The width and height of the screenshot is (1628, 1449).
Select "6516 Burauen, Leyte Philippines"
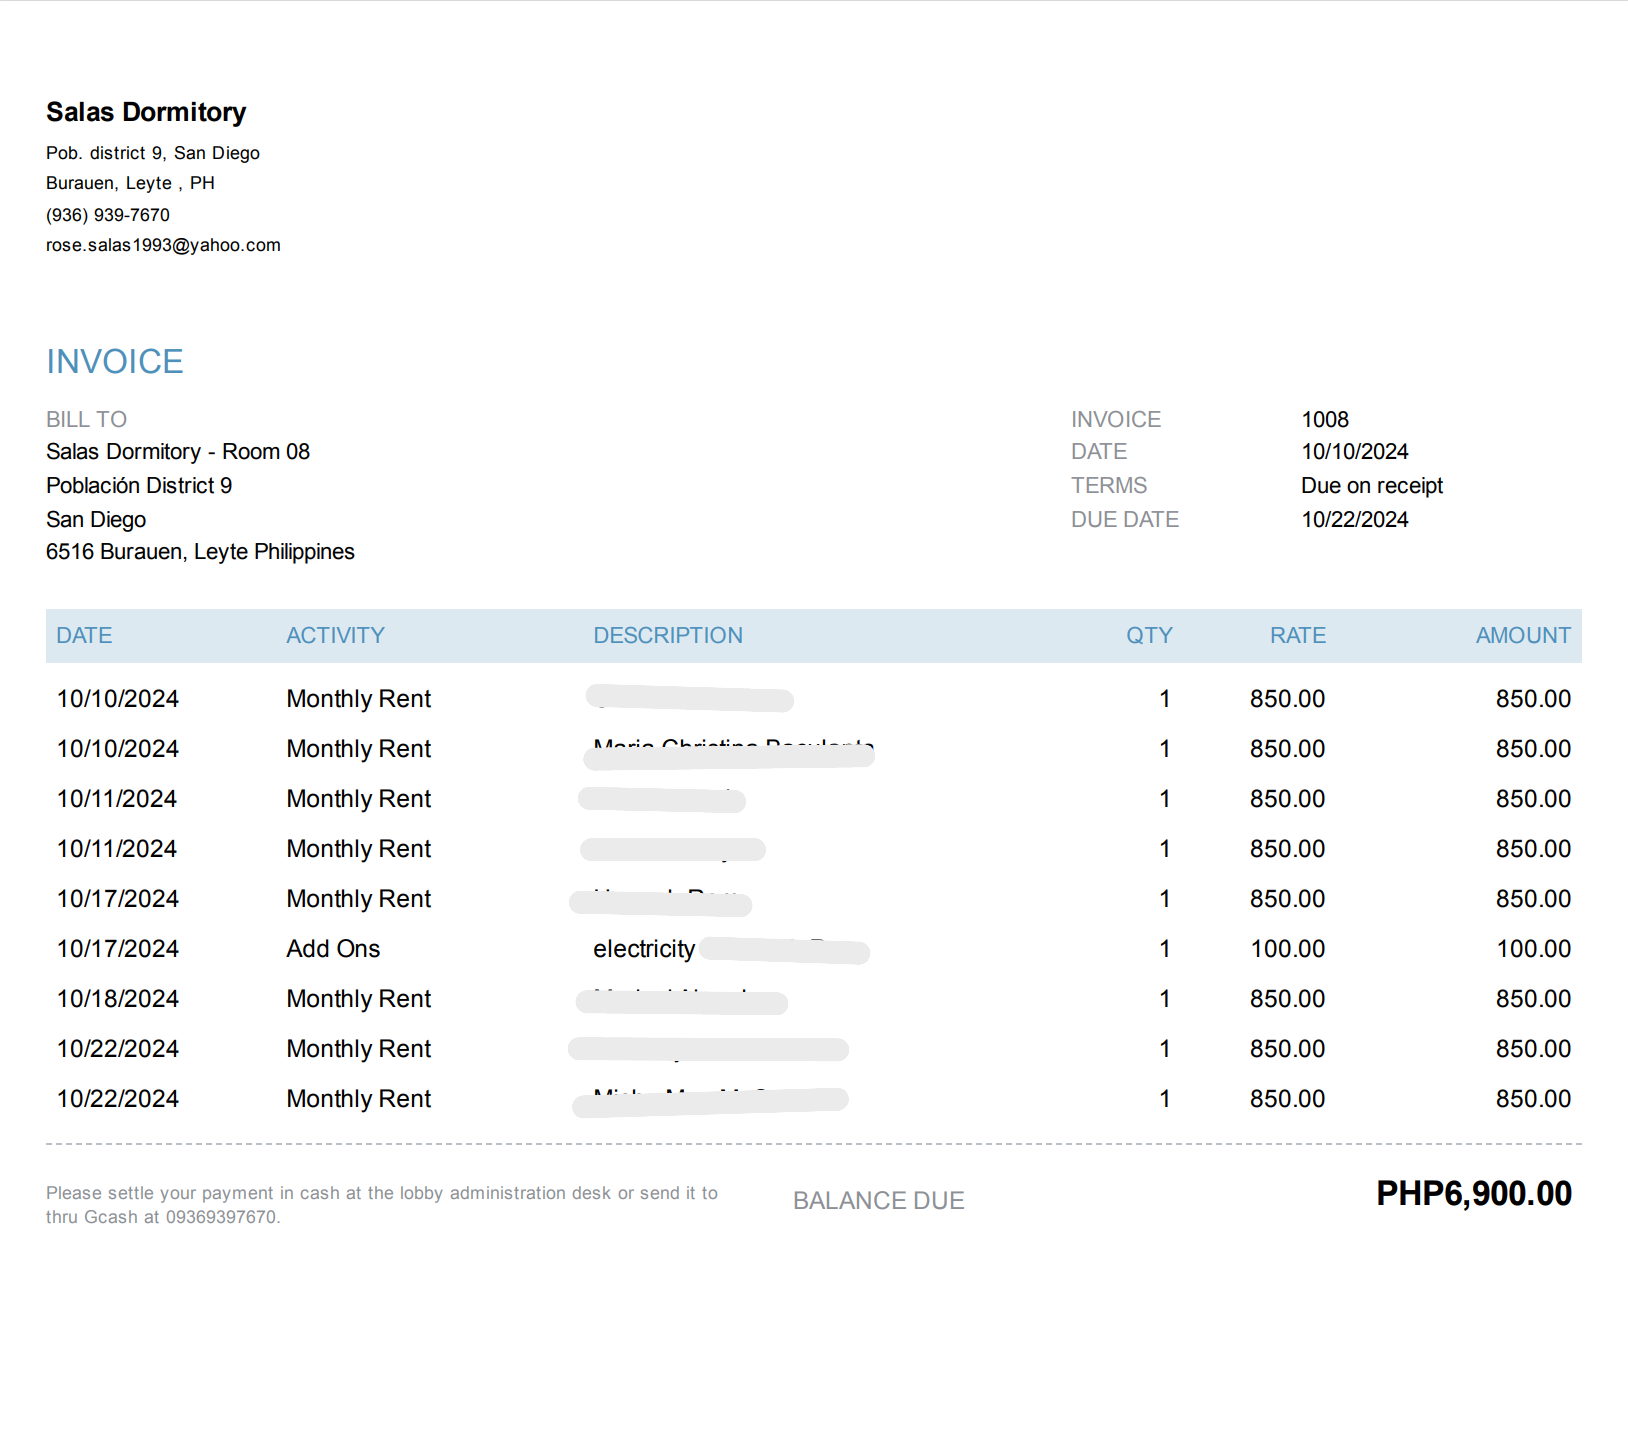(200, 552)
